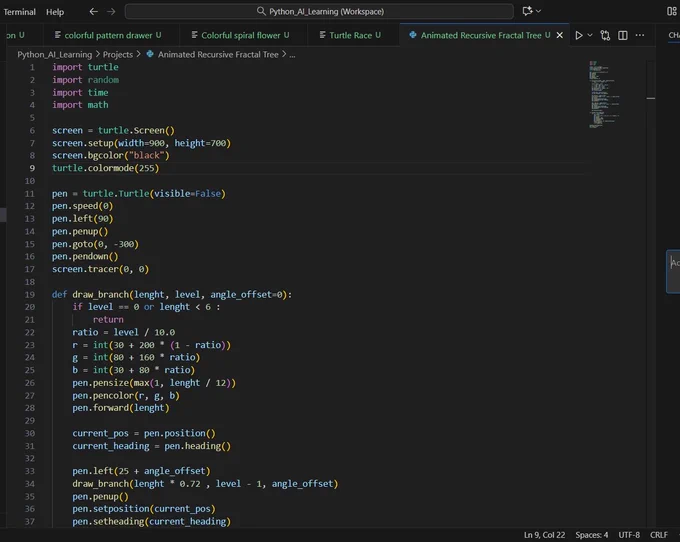Click the Python icon on active tab
The width and height of the screenshot is (680, 542).
pos(413,35)
